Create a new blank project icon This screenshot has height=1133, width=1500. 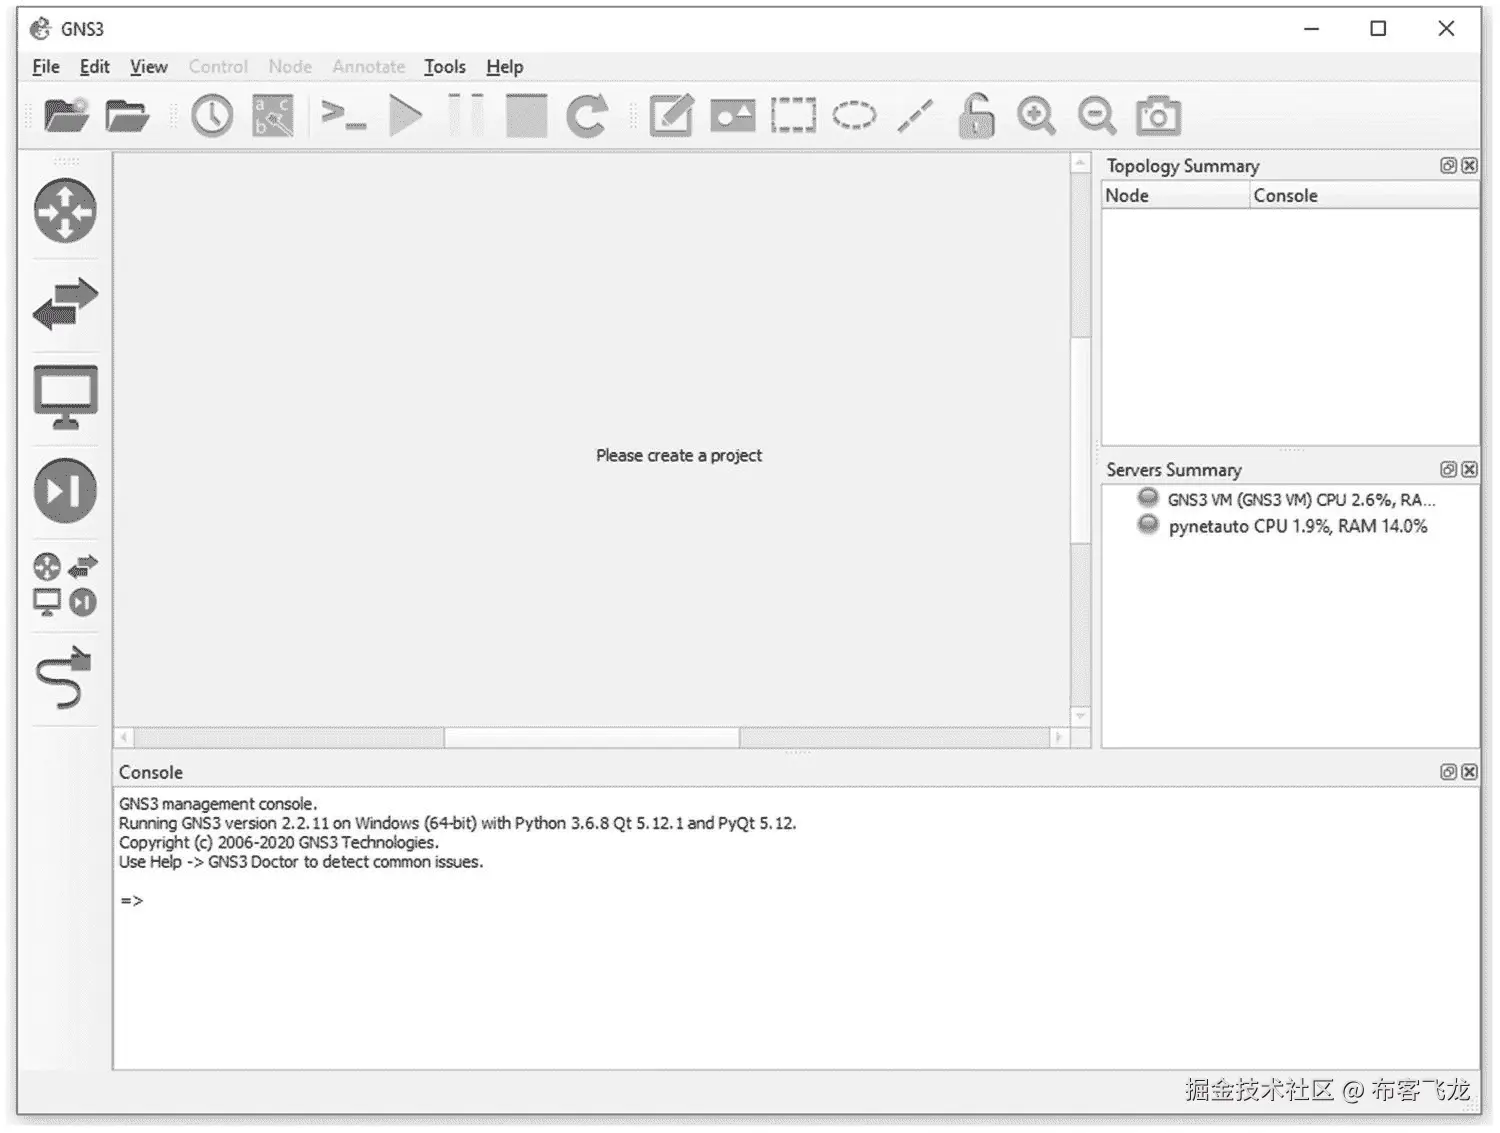pos(66,116)
